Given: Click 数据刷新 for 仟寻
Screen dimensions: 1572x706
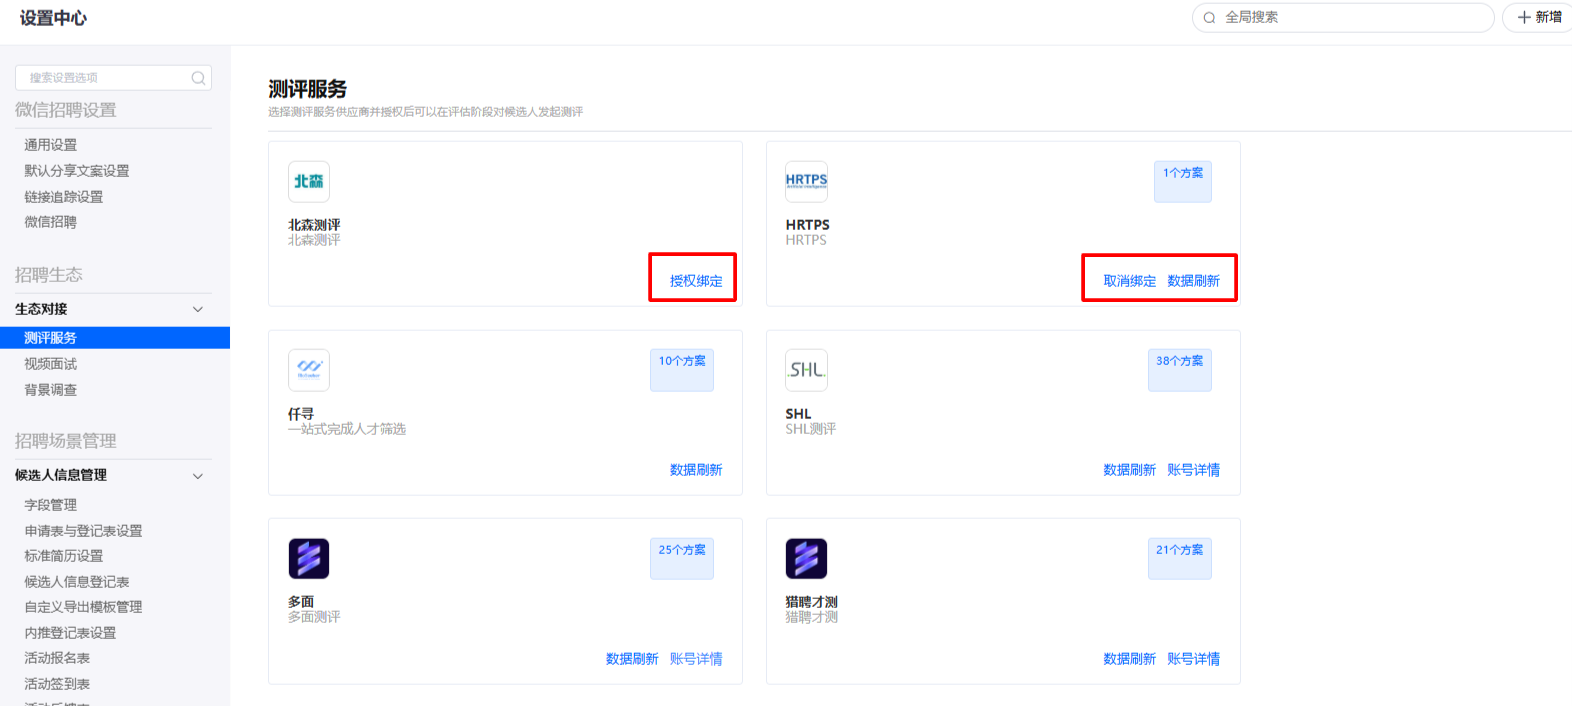Looking at the screenshot, I should 696,470.
